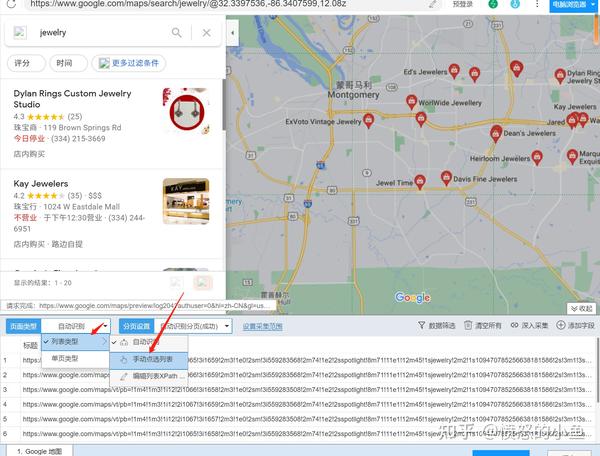Viewport: 600px width, 456px height.
Task: Click the data table vertical scrollbar
Action: point(597,369)
